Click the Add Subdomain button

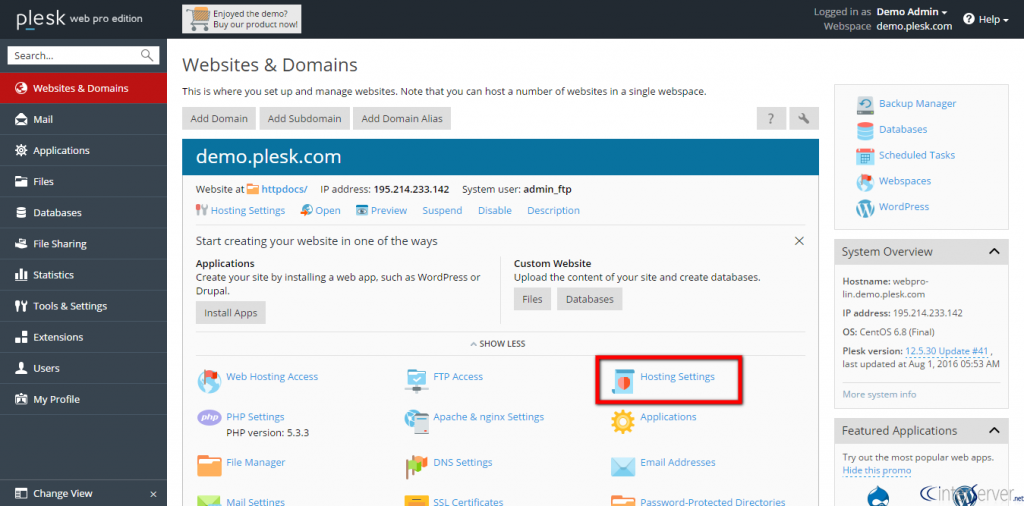click(304, 119)
